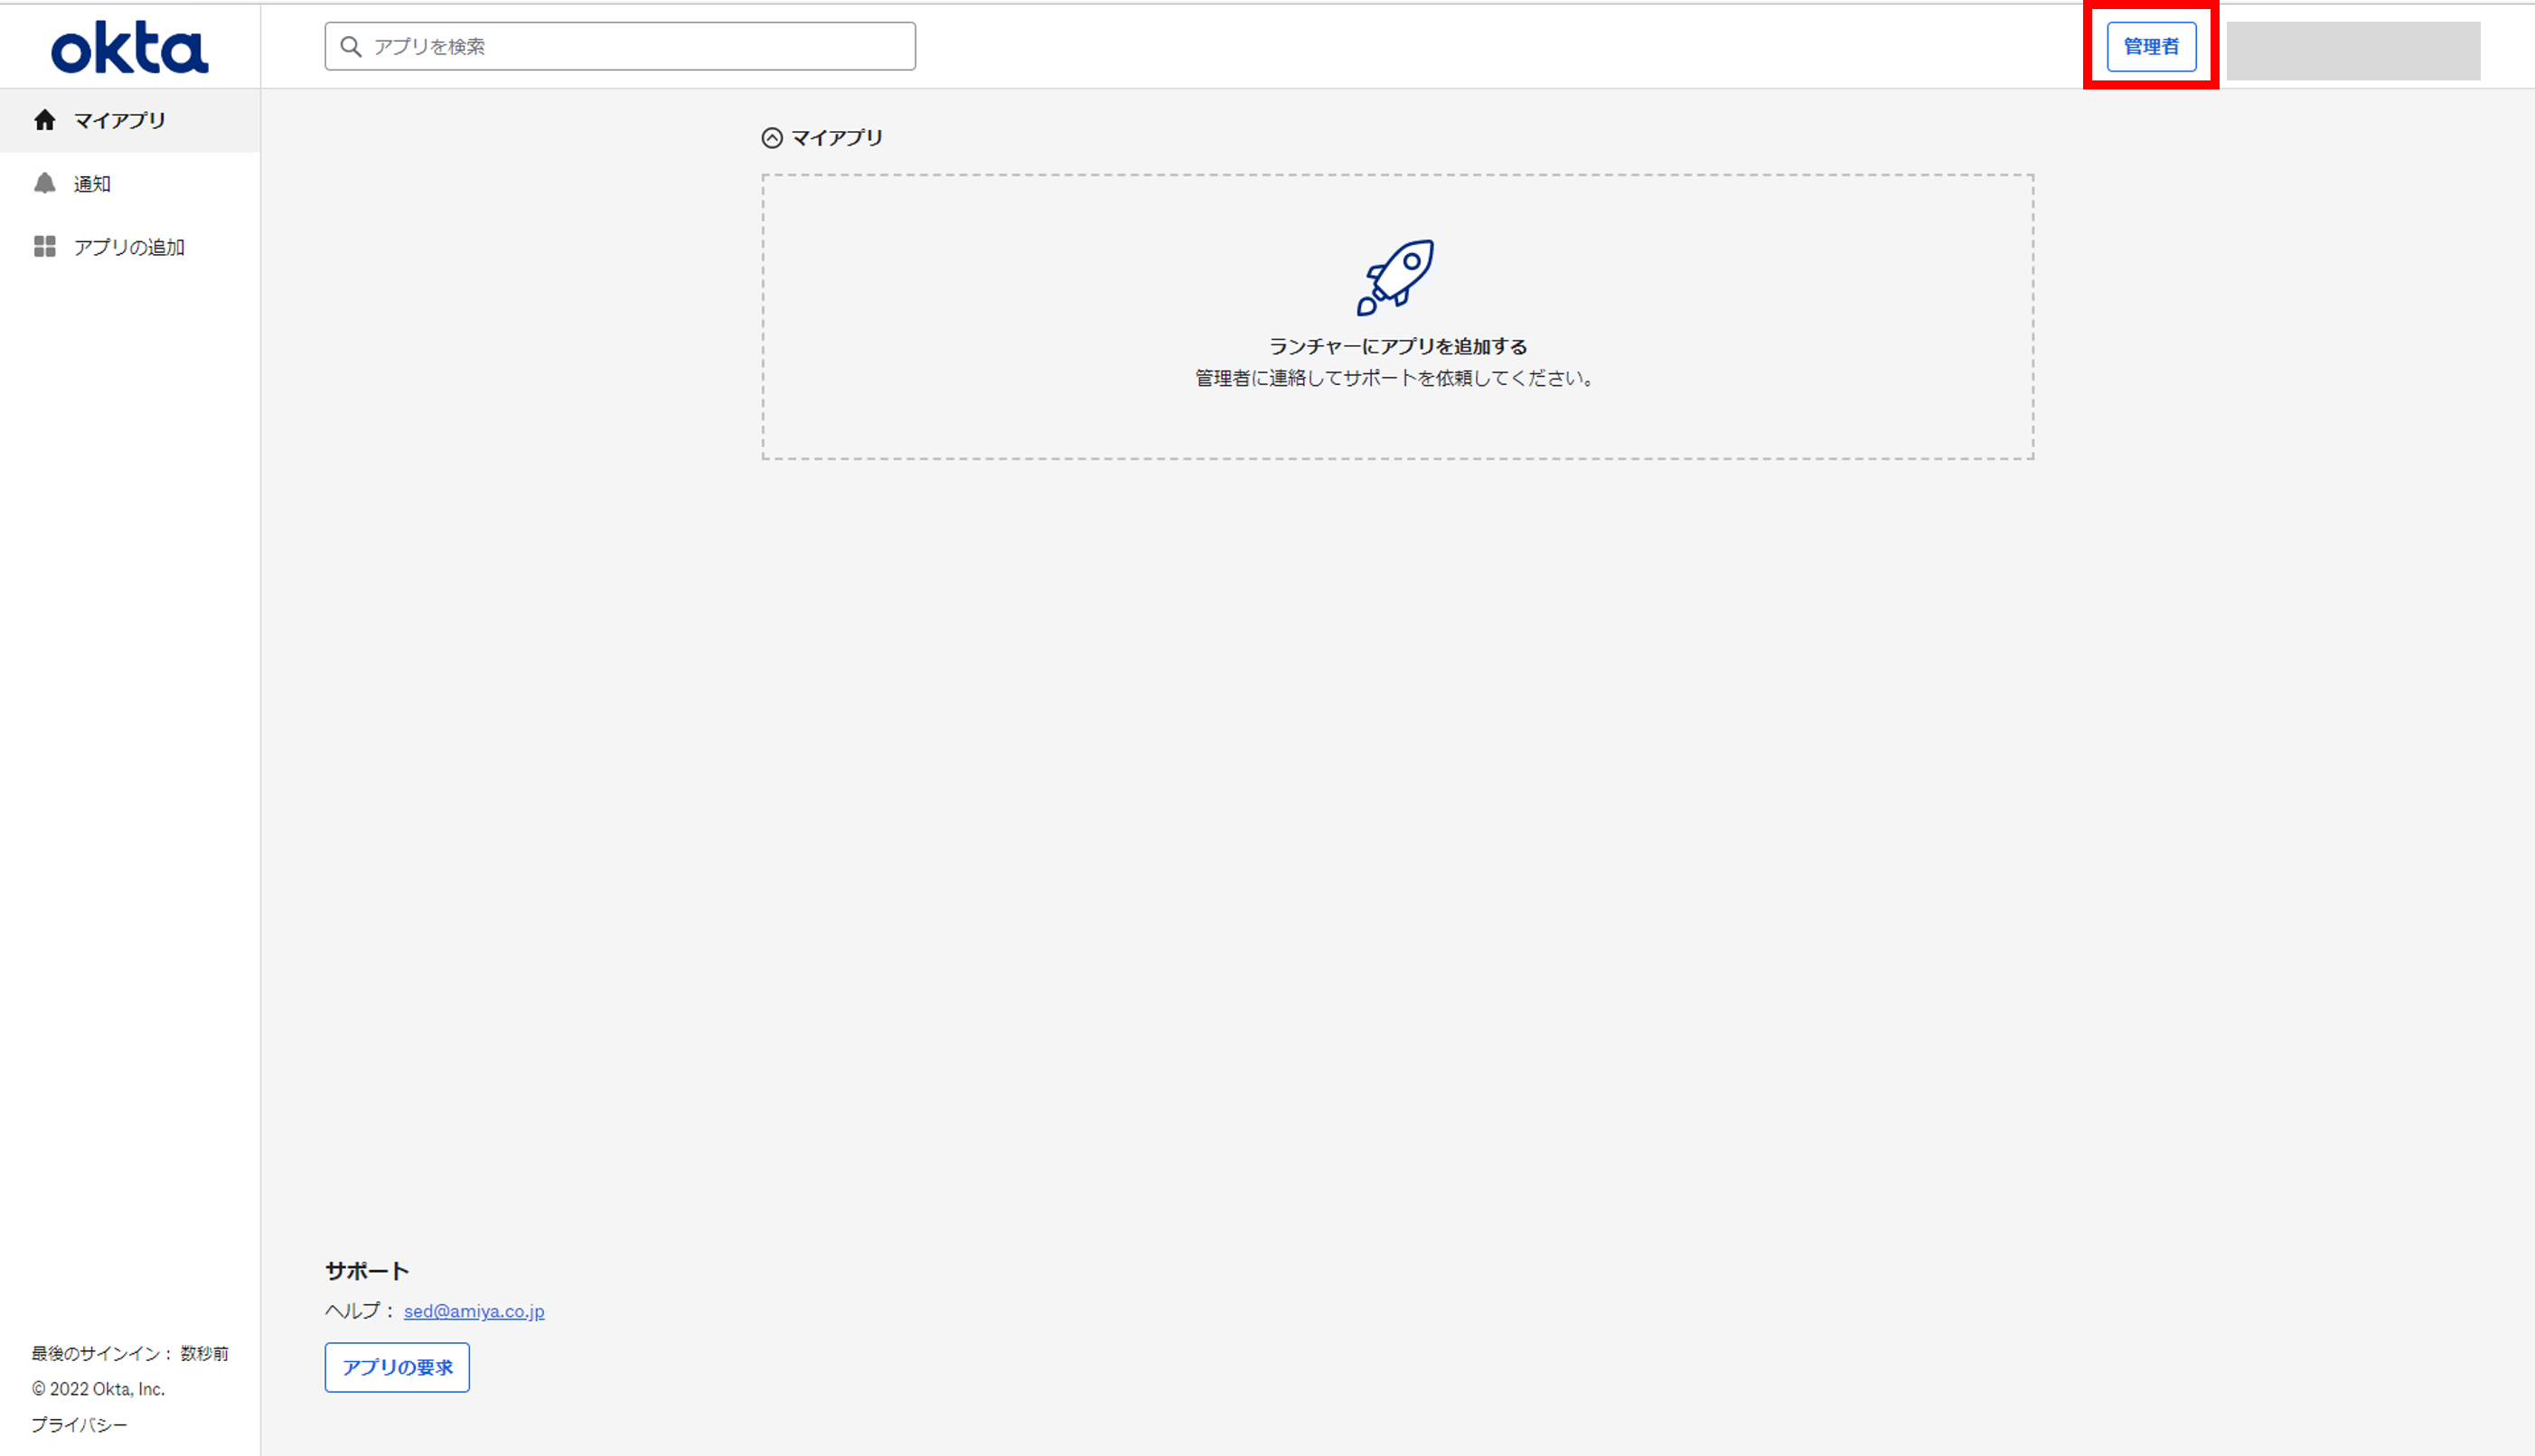Click the dashed empty app launcher area
This screenshot has height=1456, width=2535.
[1398, 317]
